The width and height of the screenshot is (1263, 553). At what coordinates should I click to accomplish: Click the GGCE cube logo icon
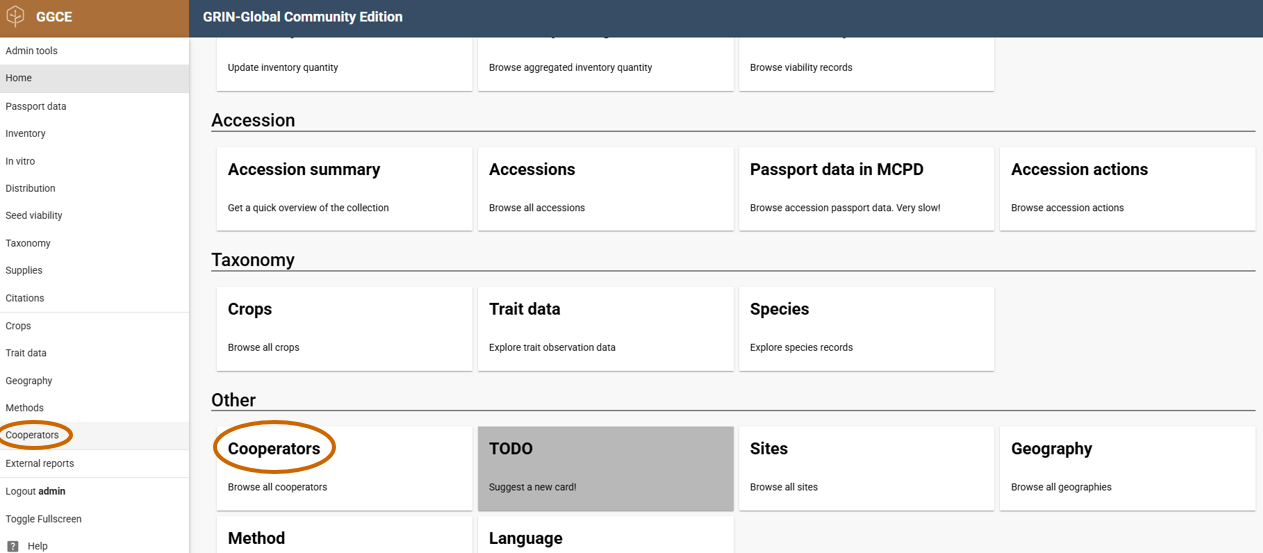pos(16,17)
